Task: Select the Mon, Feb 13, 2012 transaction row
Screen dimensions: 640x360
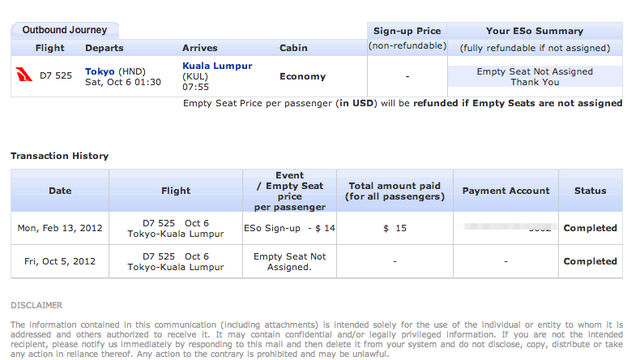Action: 317,228
